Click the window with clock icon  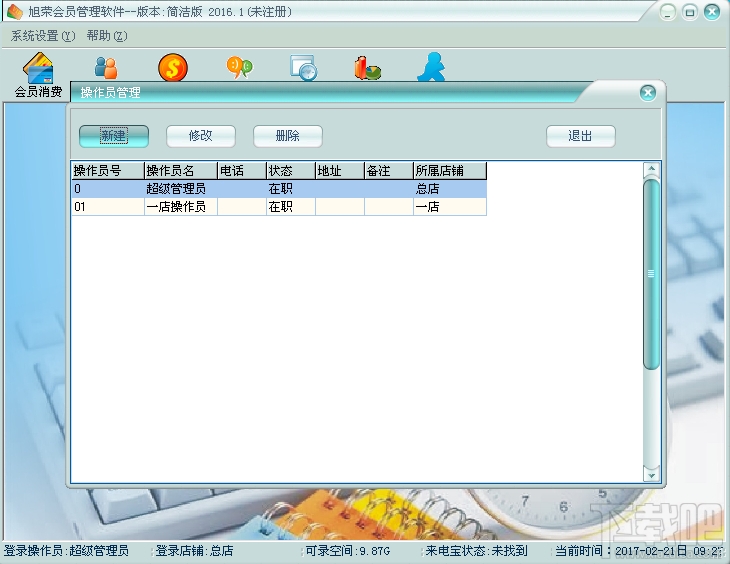click(x=304, y=68)
